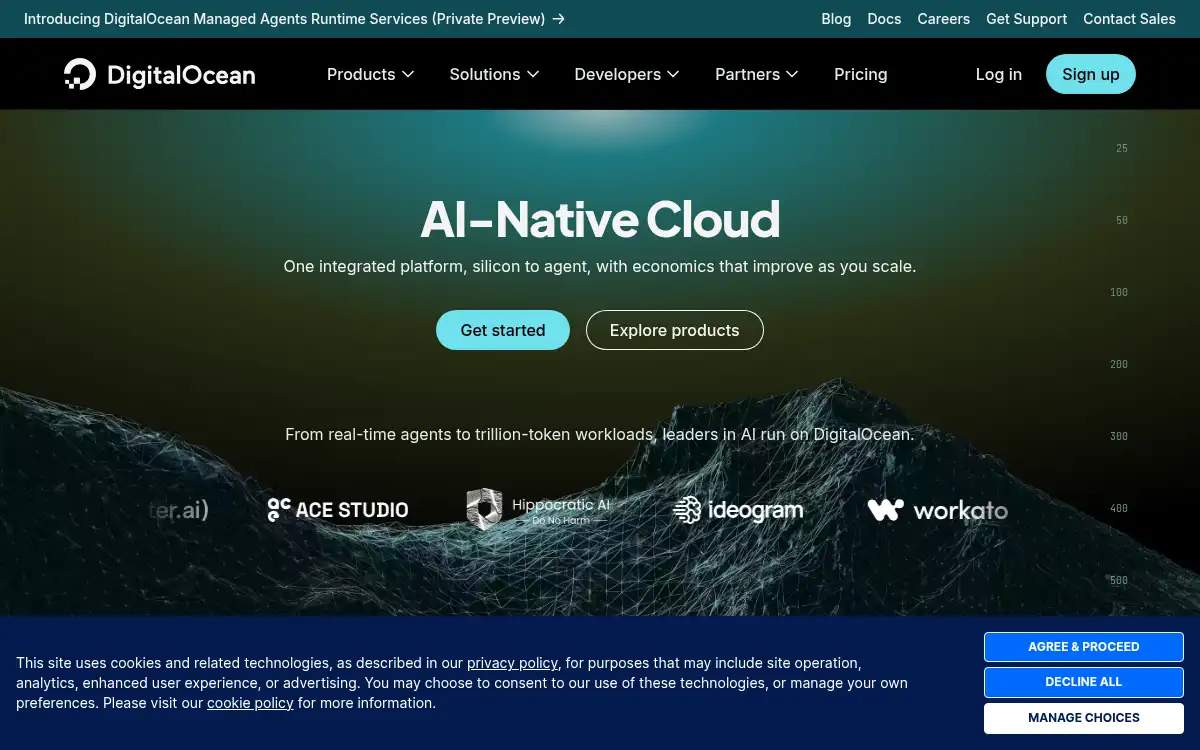Expand the Products menu chevron
This screenshot has width=1200, height=750.
pos(408,74)
